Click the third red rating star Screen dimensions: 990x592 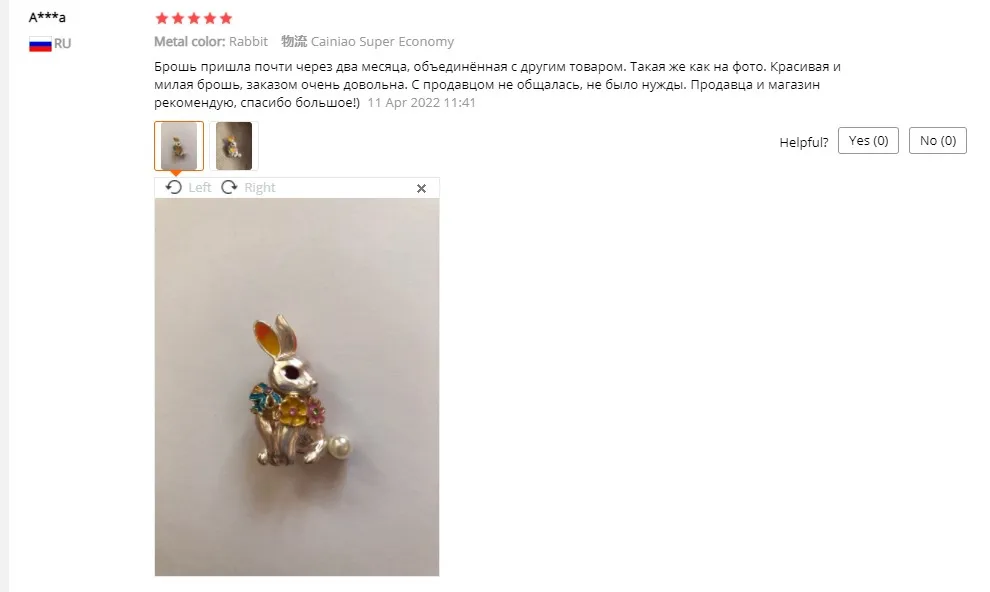click(194, 18)
